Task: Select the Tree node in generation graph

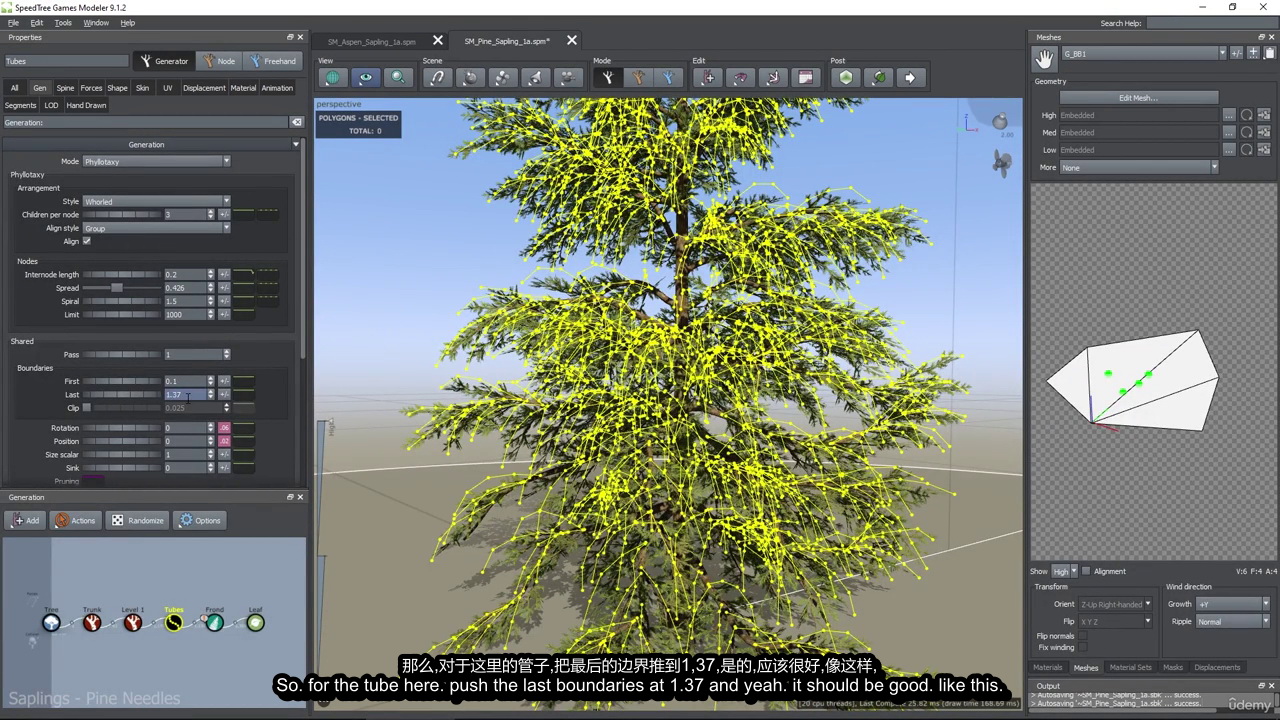Action: tap(51, 623)
